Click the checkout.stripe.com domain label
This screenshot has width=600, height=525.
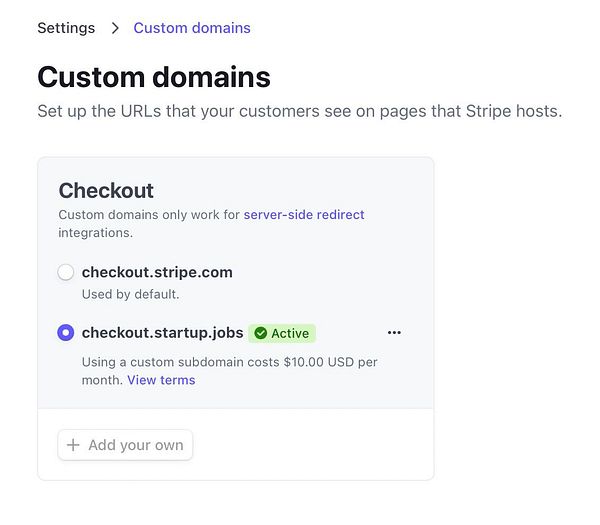click(157, 272)
